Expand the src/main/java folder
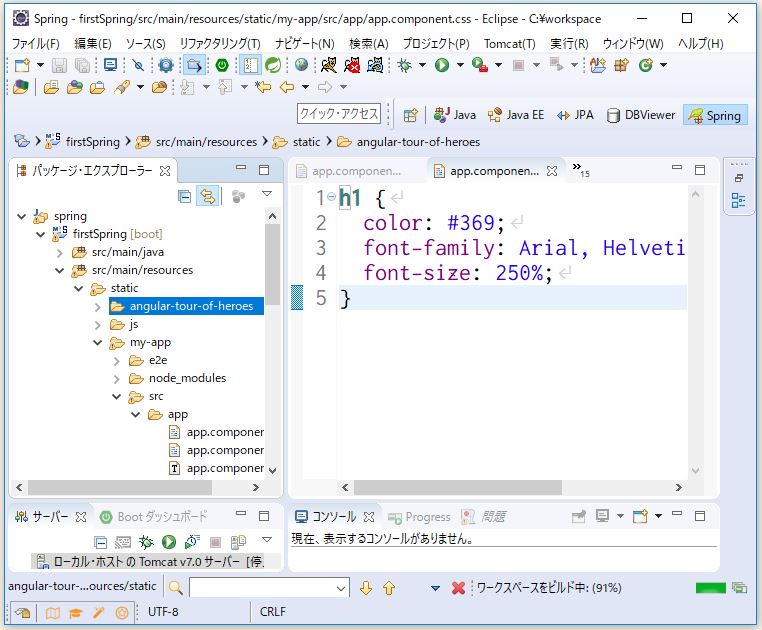Screen dimensions: 762x630 (x=59, y=253)
